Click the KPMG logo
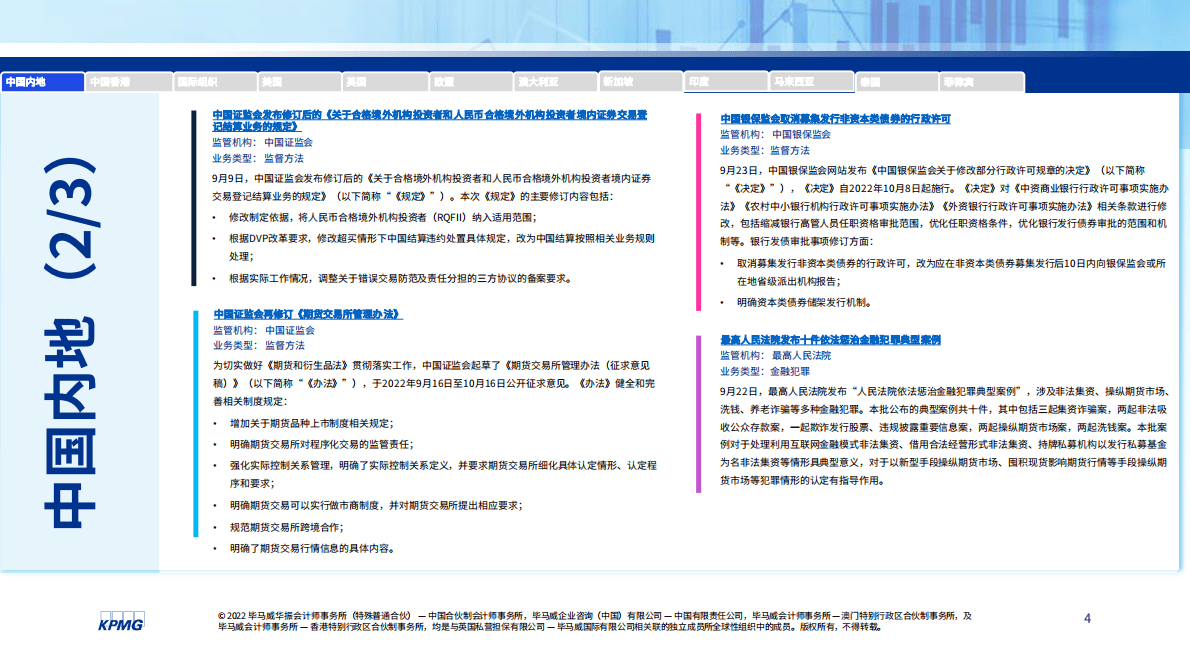This screenshot has height=669, width=1190. coord(121,621)
